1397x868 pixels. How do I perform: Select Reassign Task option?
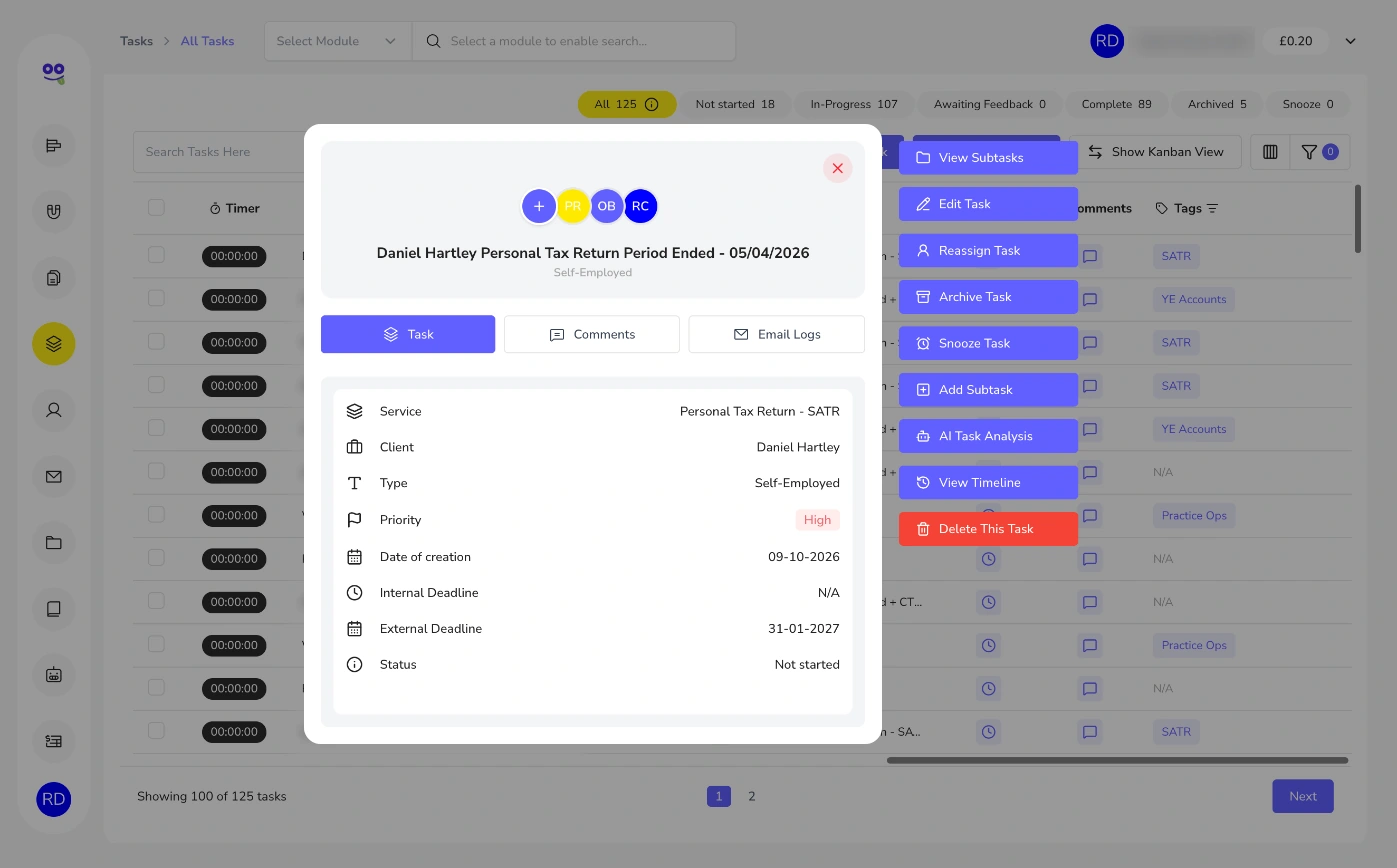[x=988, y=251]
